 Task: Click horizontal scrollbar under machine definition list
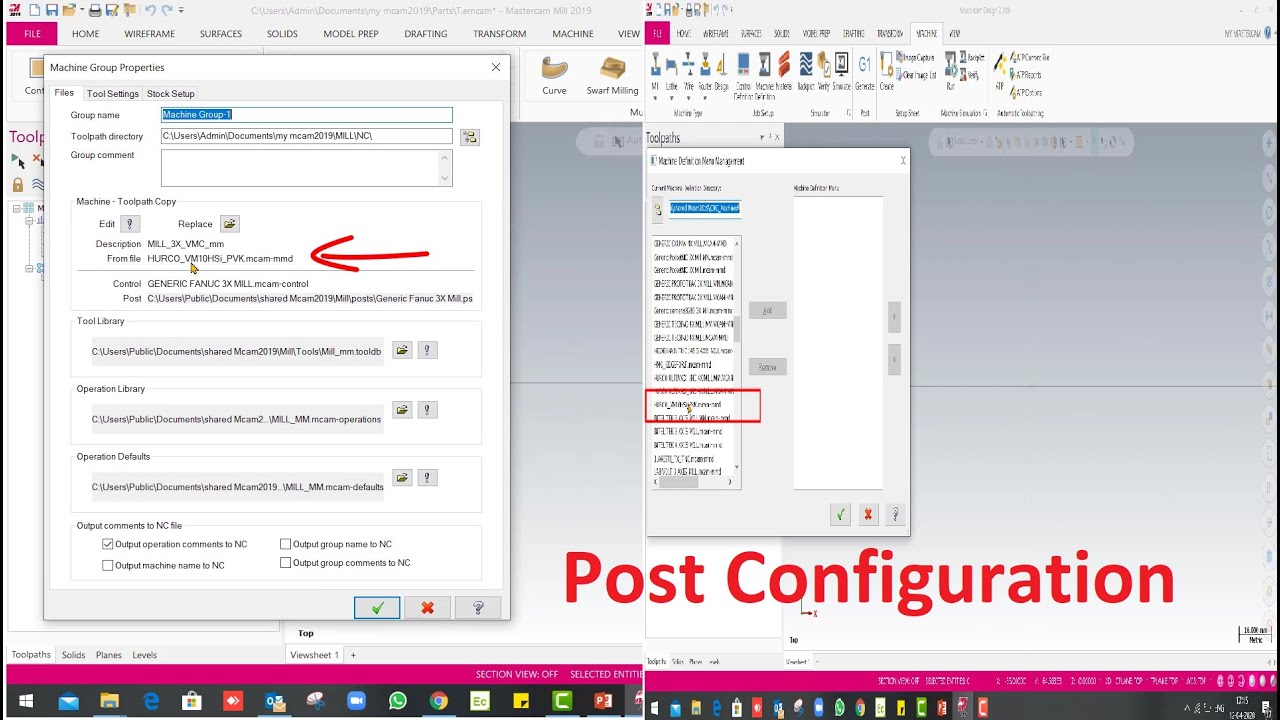[693, 481]
